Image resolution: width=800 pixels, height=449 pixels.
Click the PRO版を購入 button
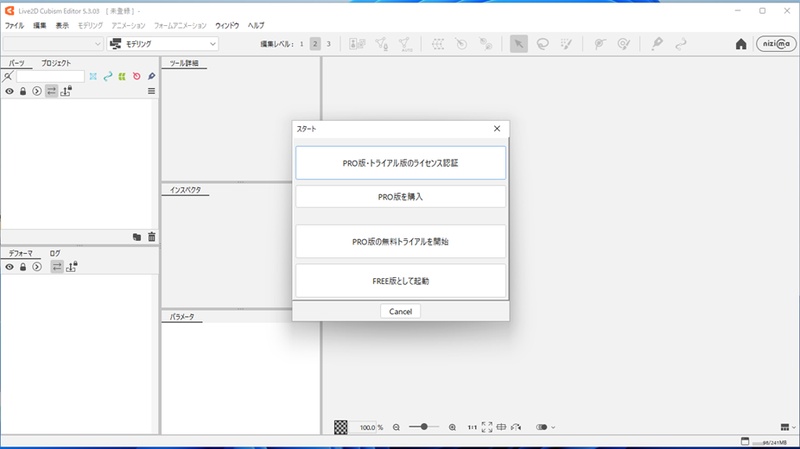point(401,196)
